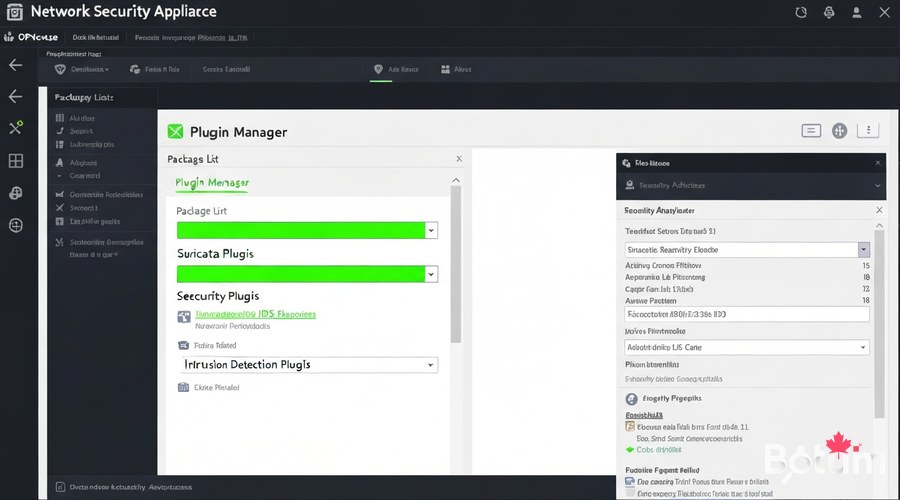This screenshot has width=900, height=500.
Task: Click the Plugin Manager vertical scrollbar
Action: 456,264
